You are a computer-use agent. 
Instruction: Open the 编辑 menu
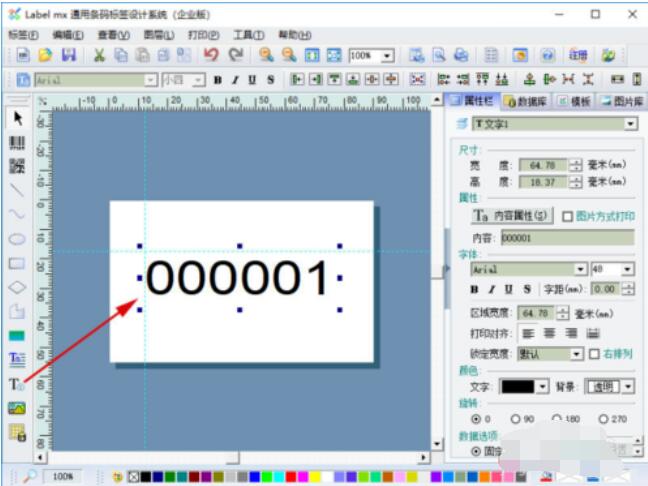[x=68, y=35]
